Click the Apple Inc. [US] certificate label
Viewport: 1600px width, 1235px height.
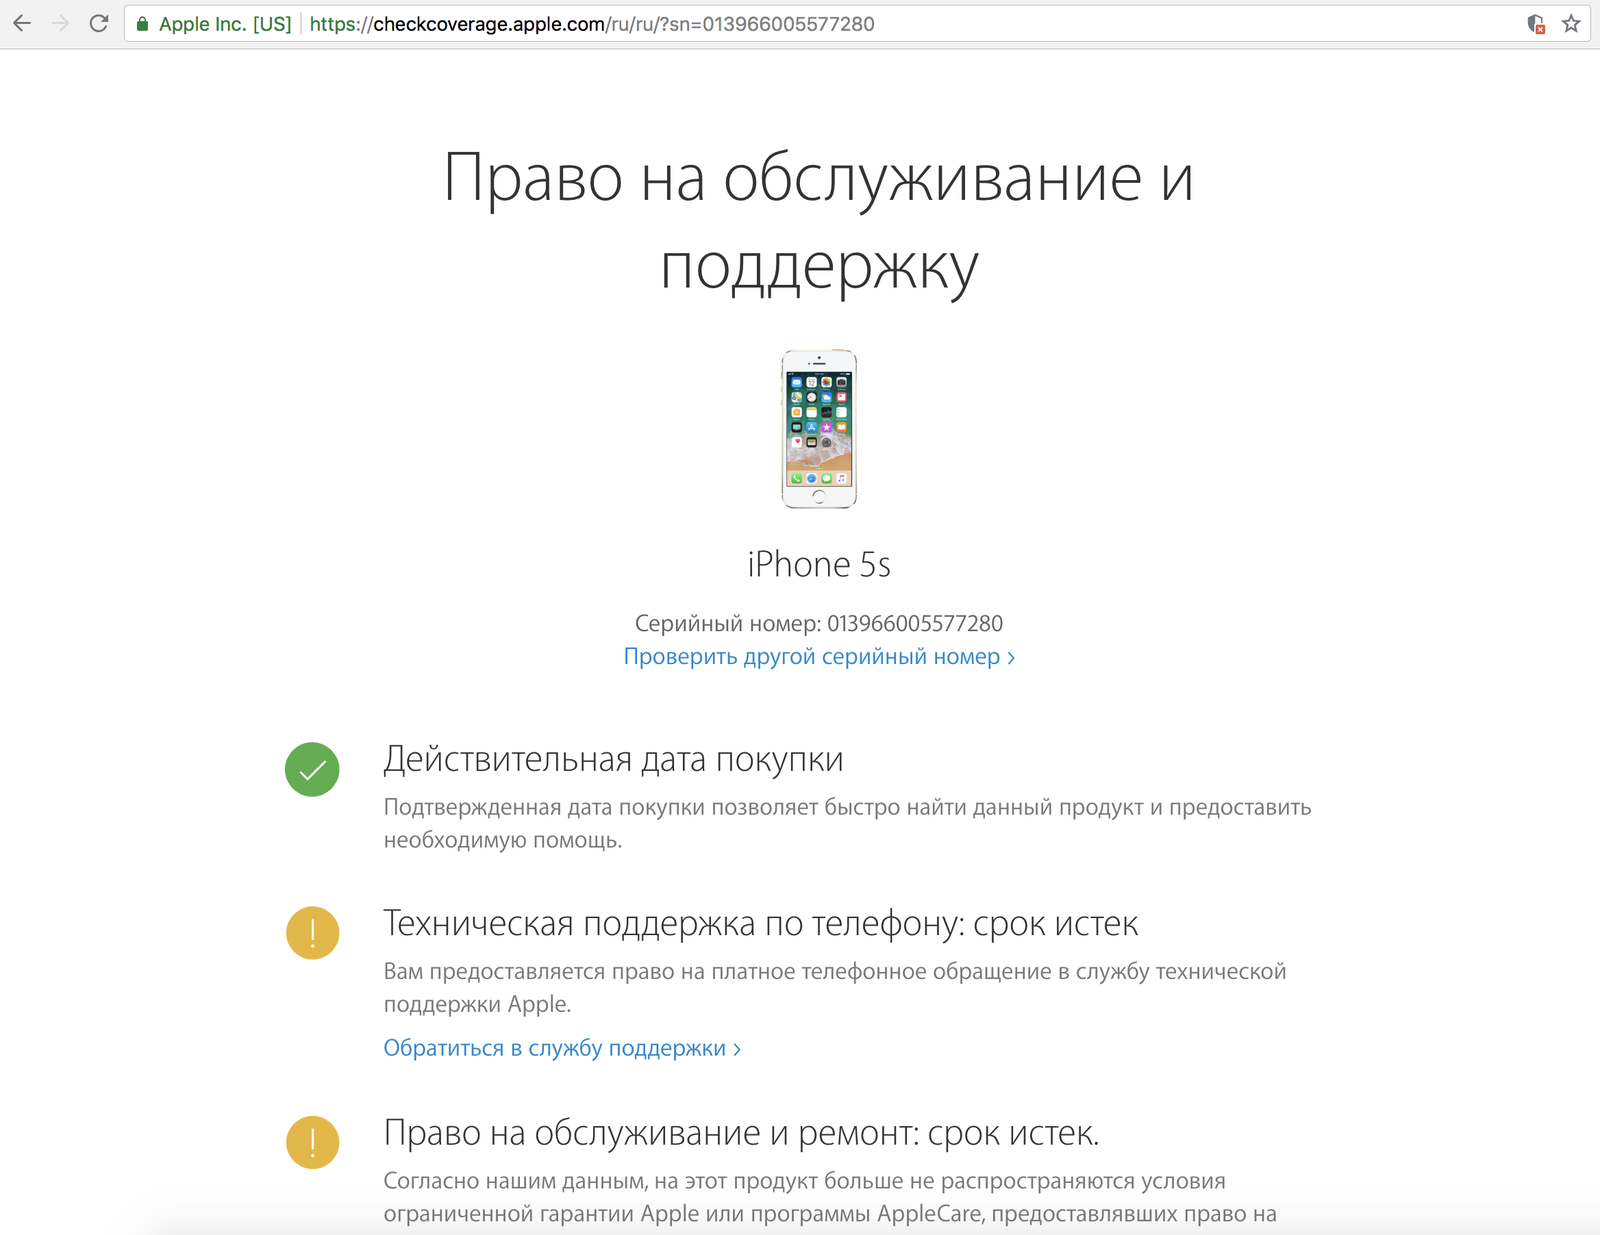(225, 24)
